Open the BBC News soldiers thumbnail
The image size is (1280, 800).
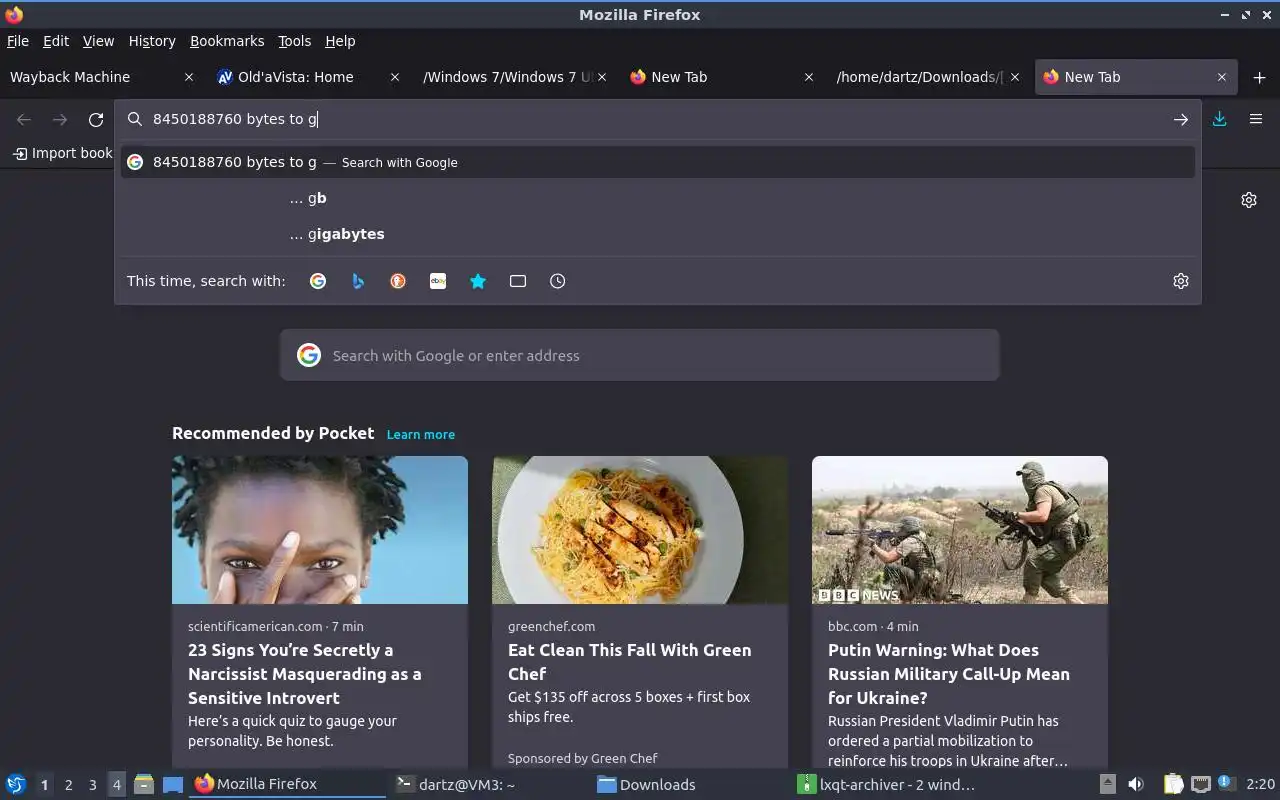960,530
